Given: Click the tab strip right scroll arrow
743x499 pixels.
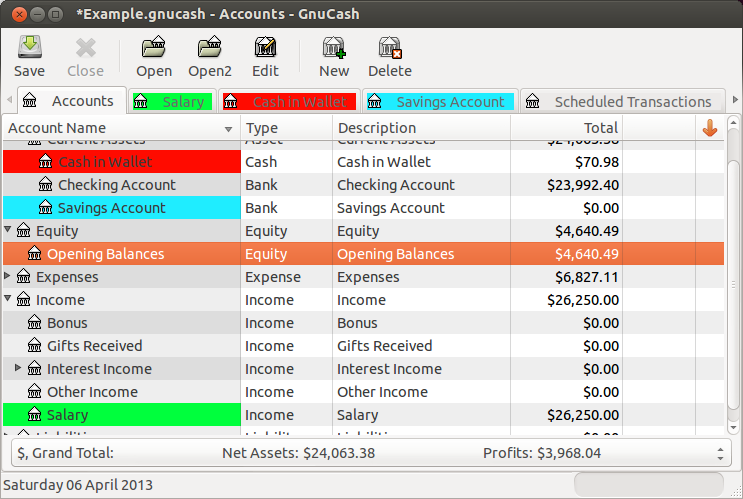Looking at the screenshot, I should (735, 100).
